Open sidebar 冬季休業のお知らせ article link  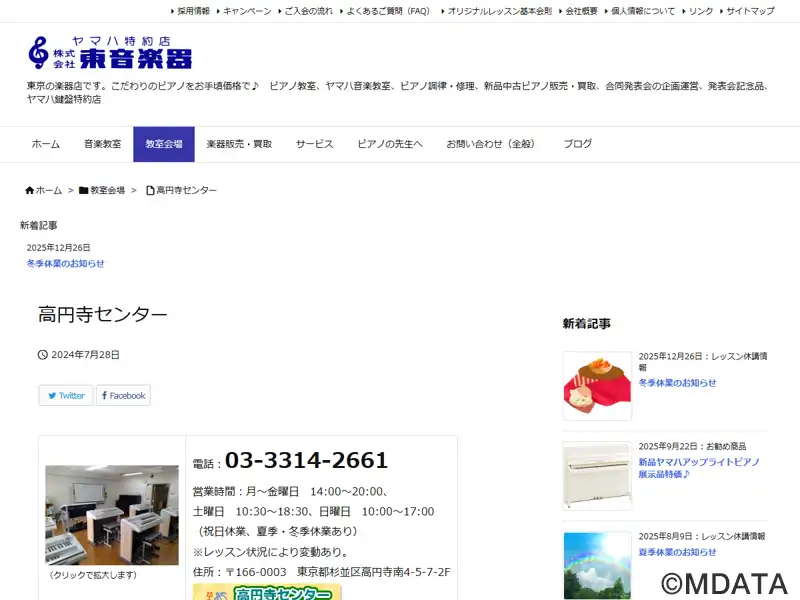[x=678, y=383]
